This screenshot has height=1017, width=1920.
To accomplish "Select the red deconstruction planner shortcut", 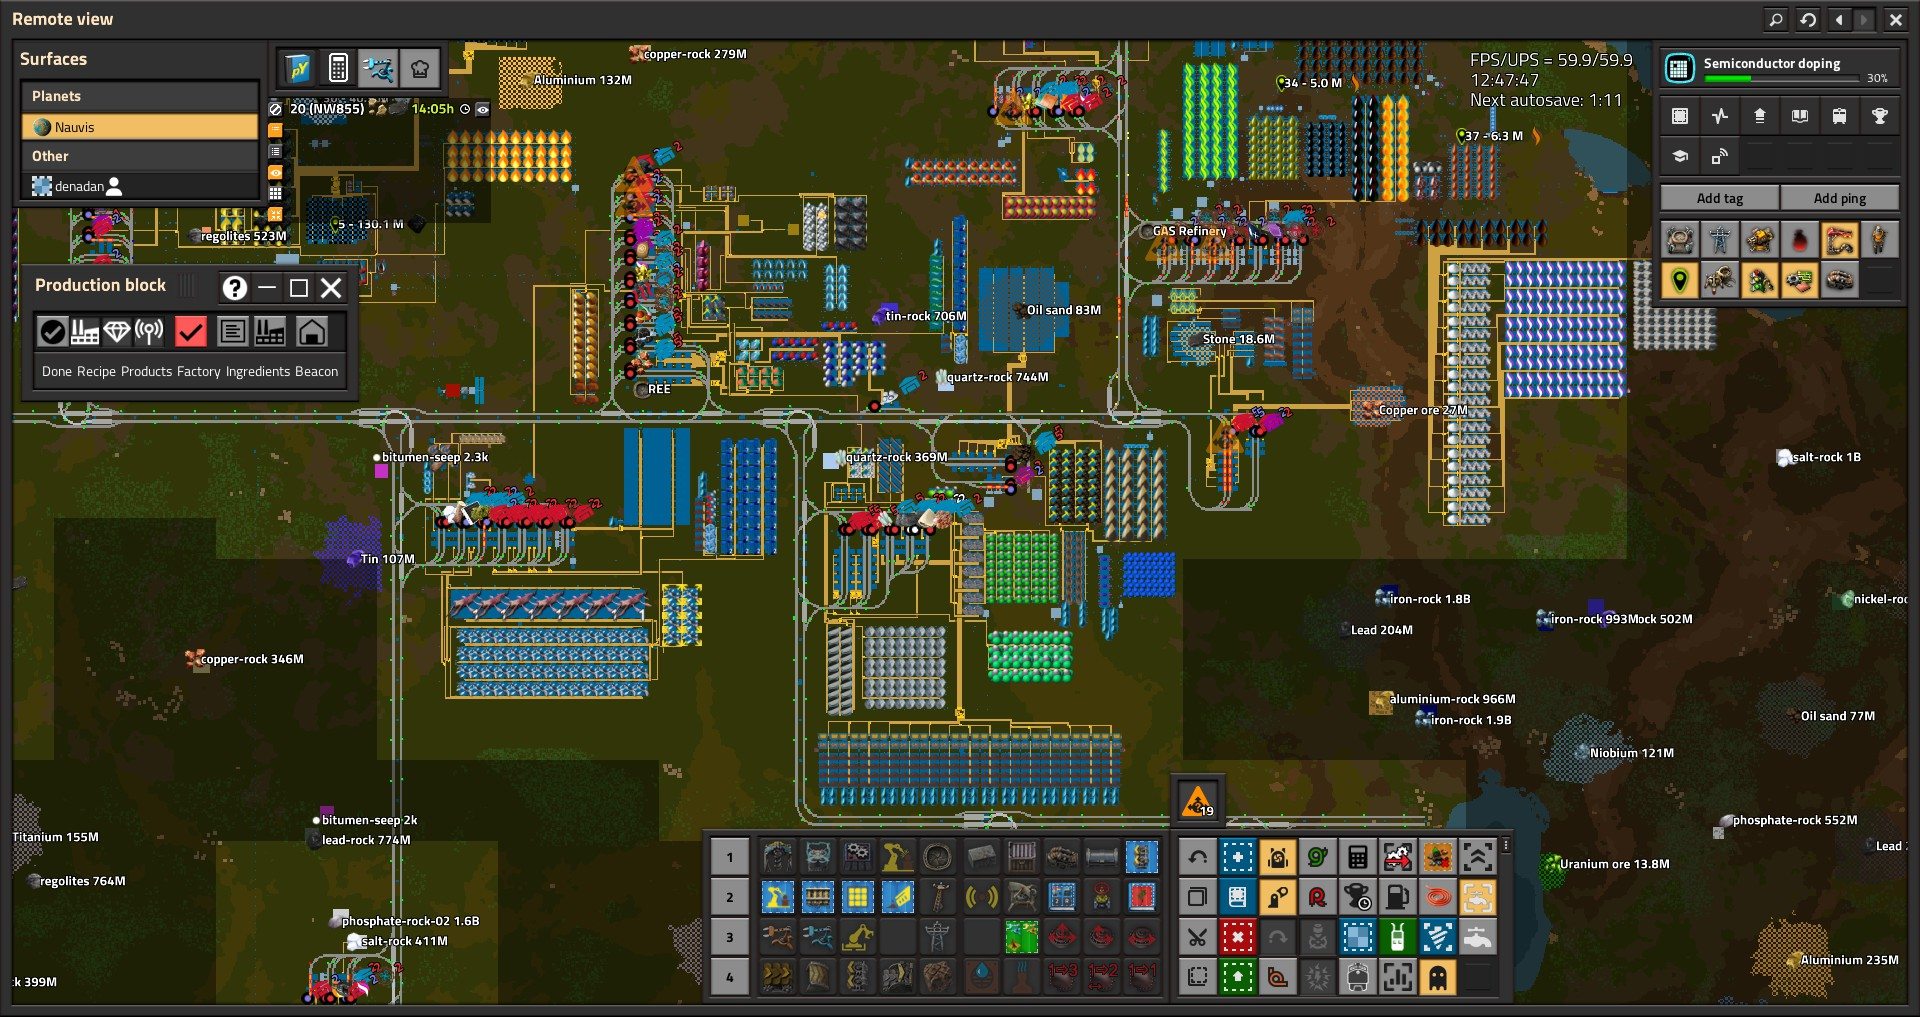I will (1237, 937).
